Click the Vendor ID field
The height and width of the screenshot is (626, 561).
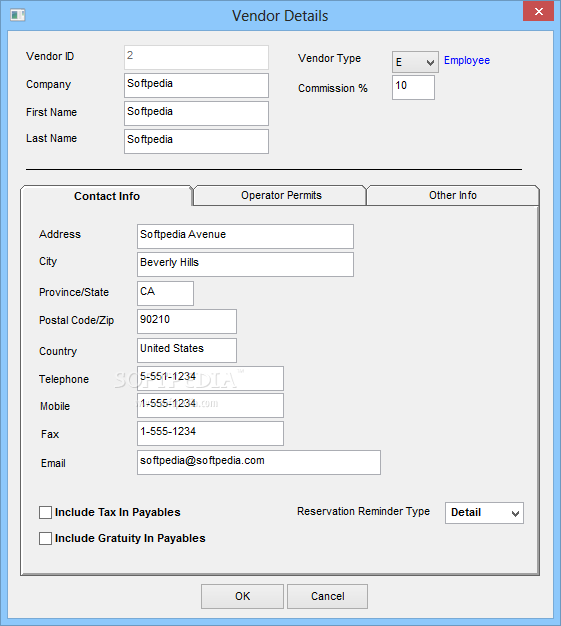196,57
